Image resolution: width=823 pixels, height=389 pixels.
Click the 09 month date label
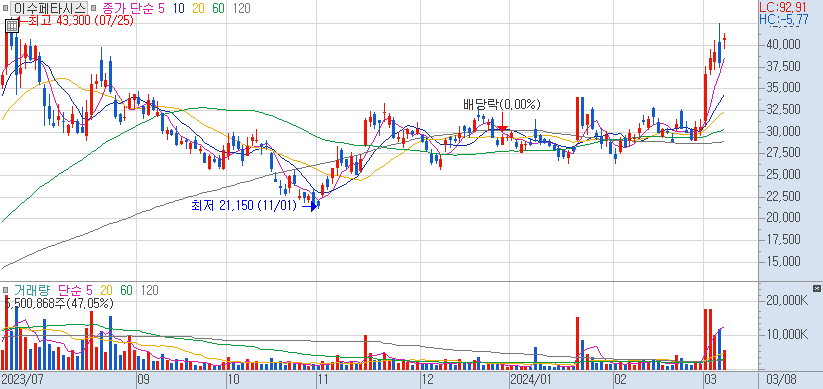(144, 380)
